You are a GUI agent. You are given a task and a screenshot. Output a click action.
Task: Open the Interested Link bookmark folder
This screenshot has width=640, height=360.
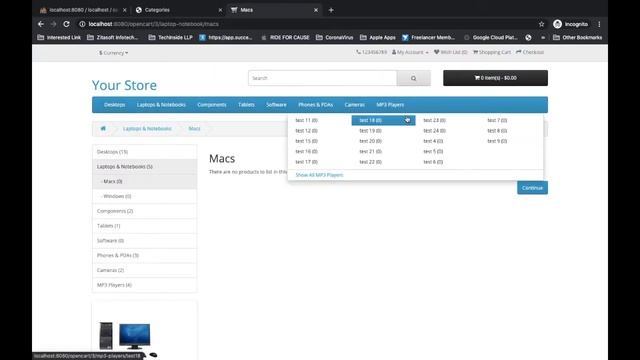(59, 37)
